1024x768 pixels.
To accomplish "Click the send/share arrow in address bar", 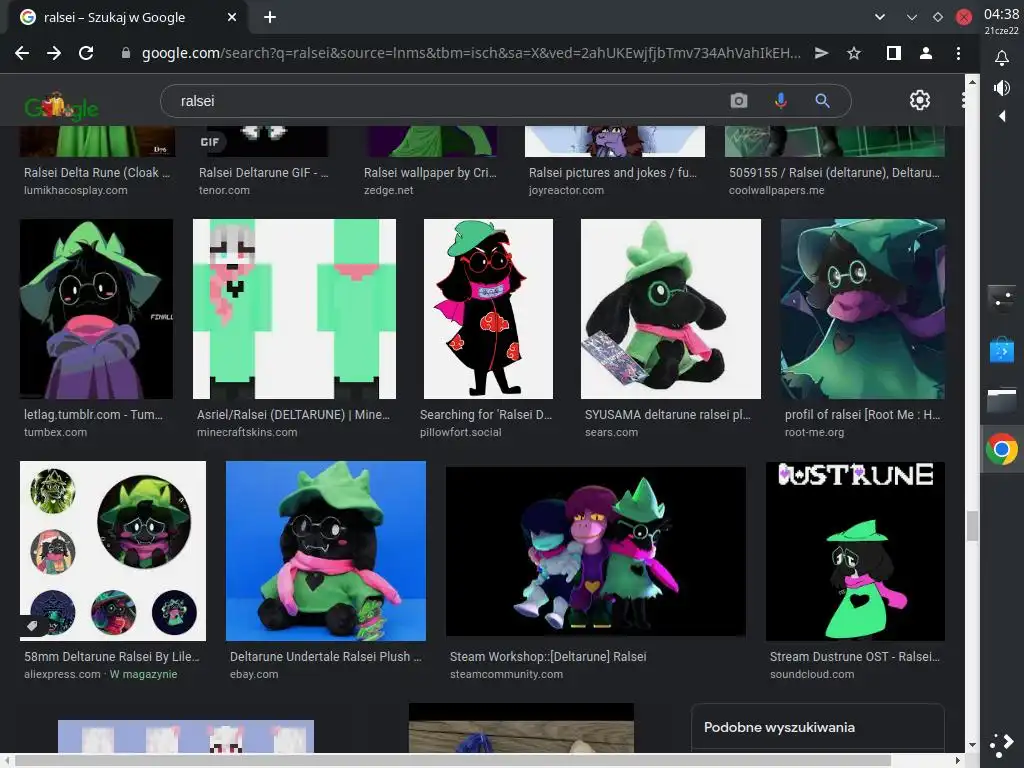I will (x=822, y=54).
